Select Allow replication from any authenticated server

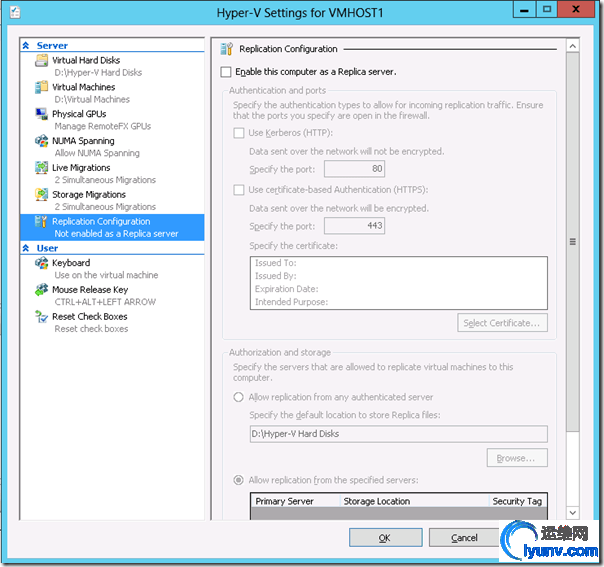[x=238, y=397]
